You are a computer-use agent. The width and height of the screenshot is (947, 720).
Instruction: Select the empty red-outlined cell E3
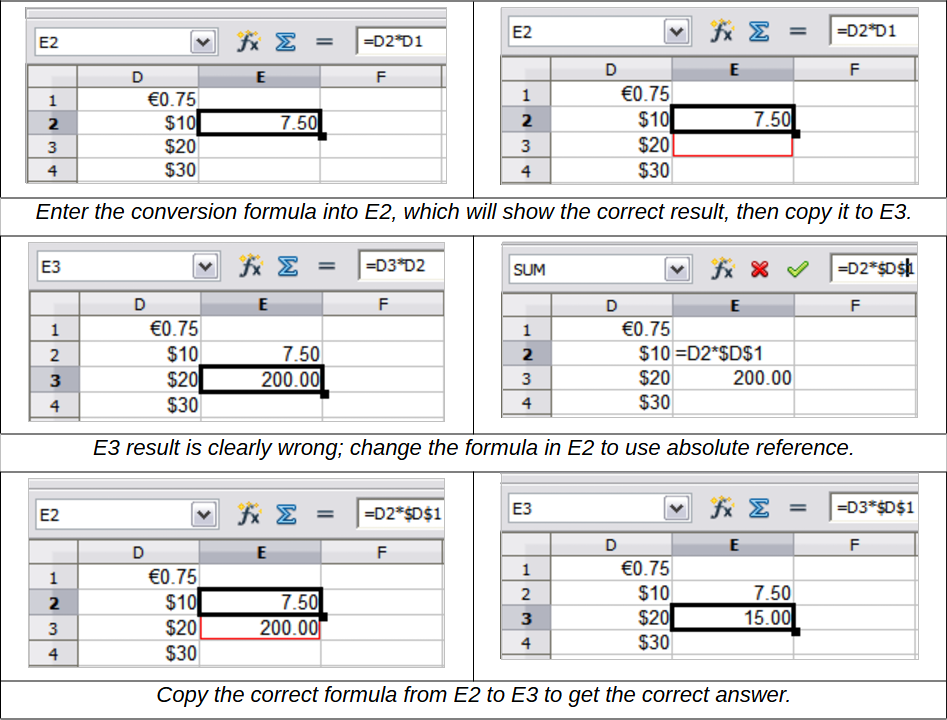[733, 146]
